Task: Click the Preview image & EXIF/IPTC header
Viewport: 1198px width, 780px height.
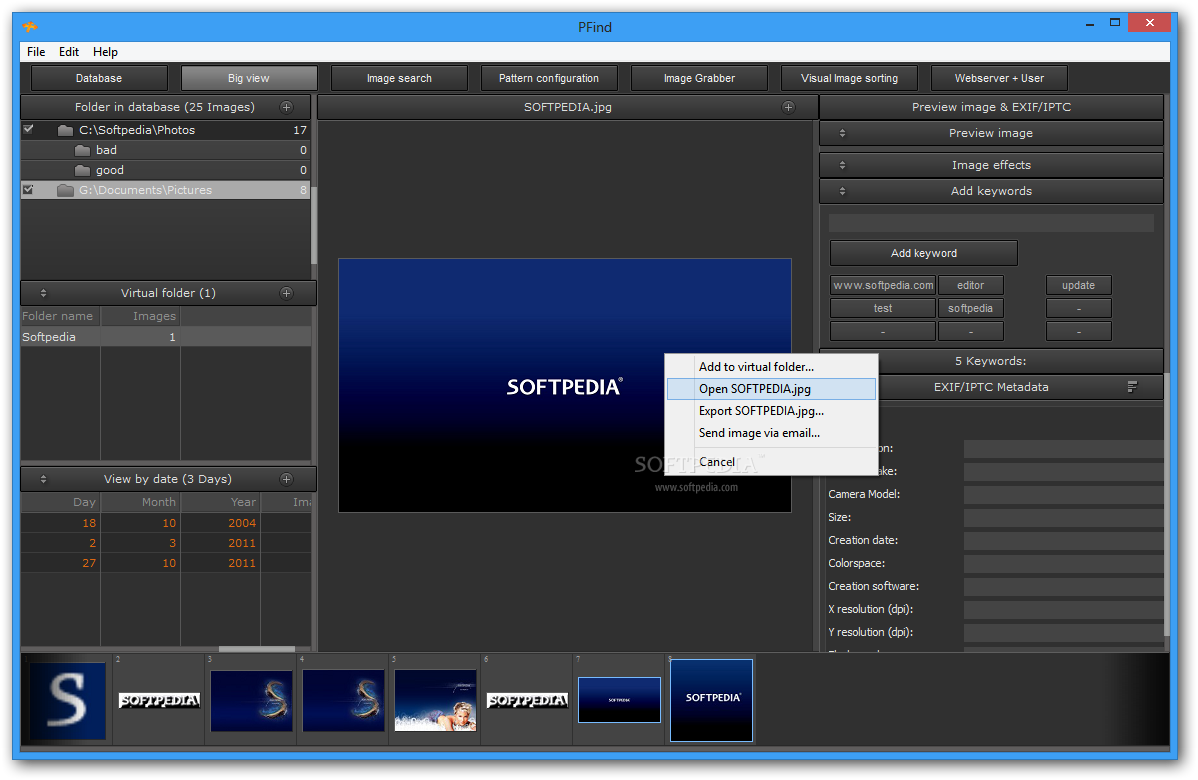Action: pos(991,107)
